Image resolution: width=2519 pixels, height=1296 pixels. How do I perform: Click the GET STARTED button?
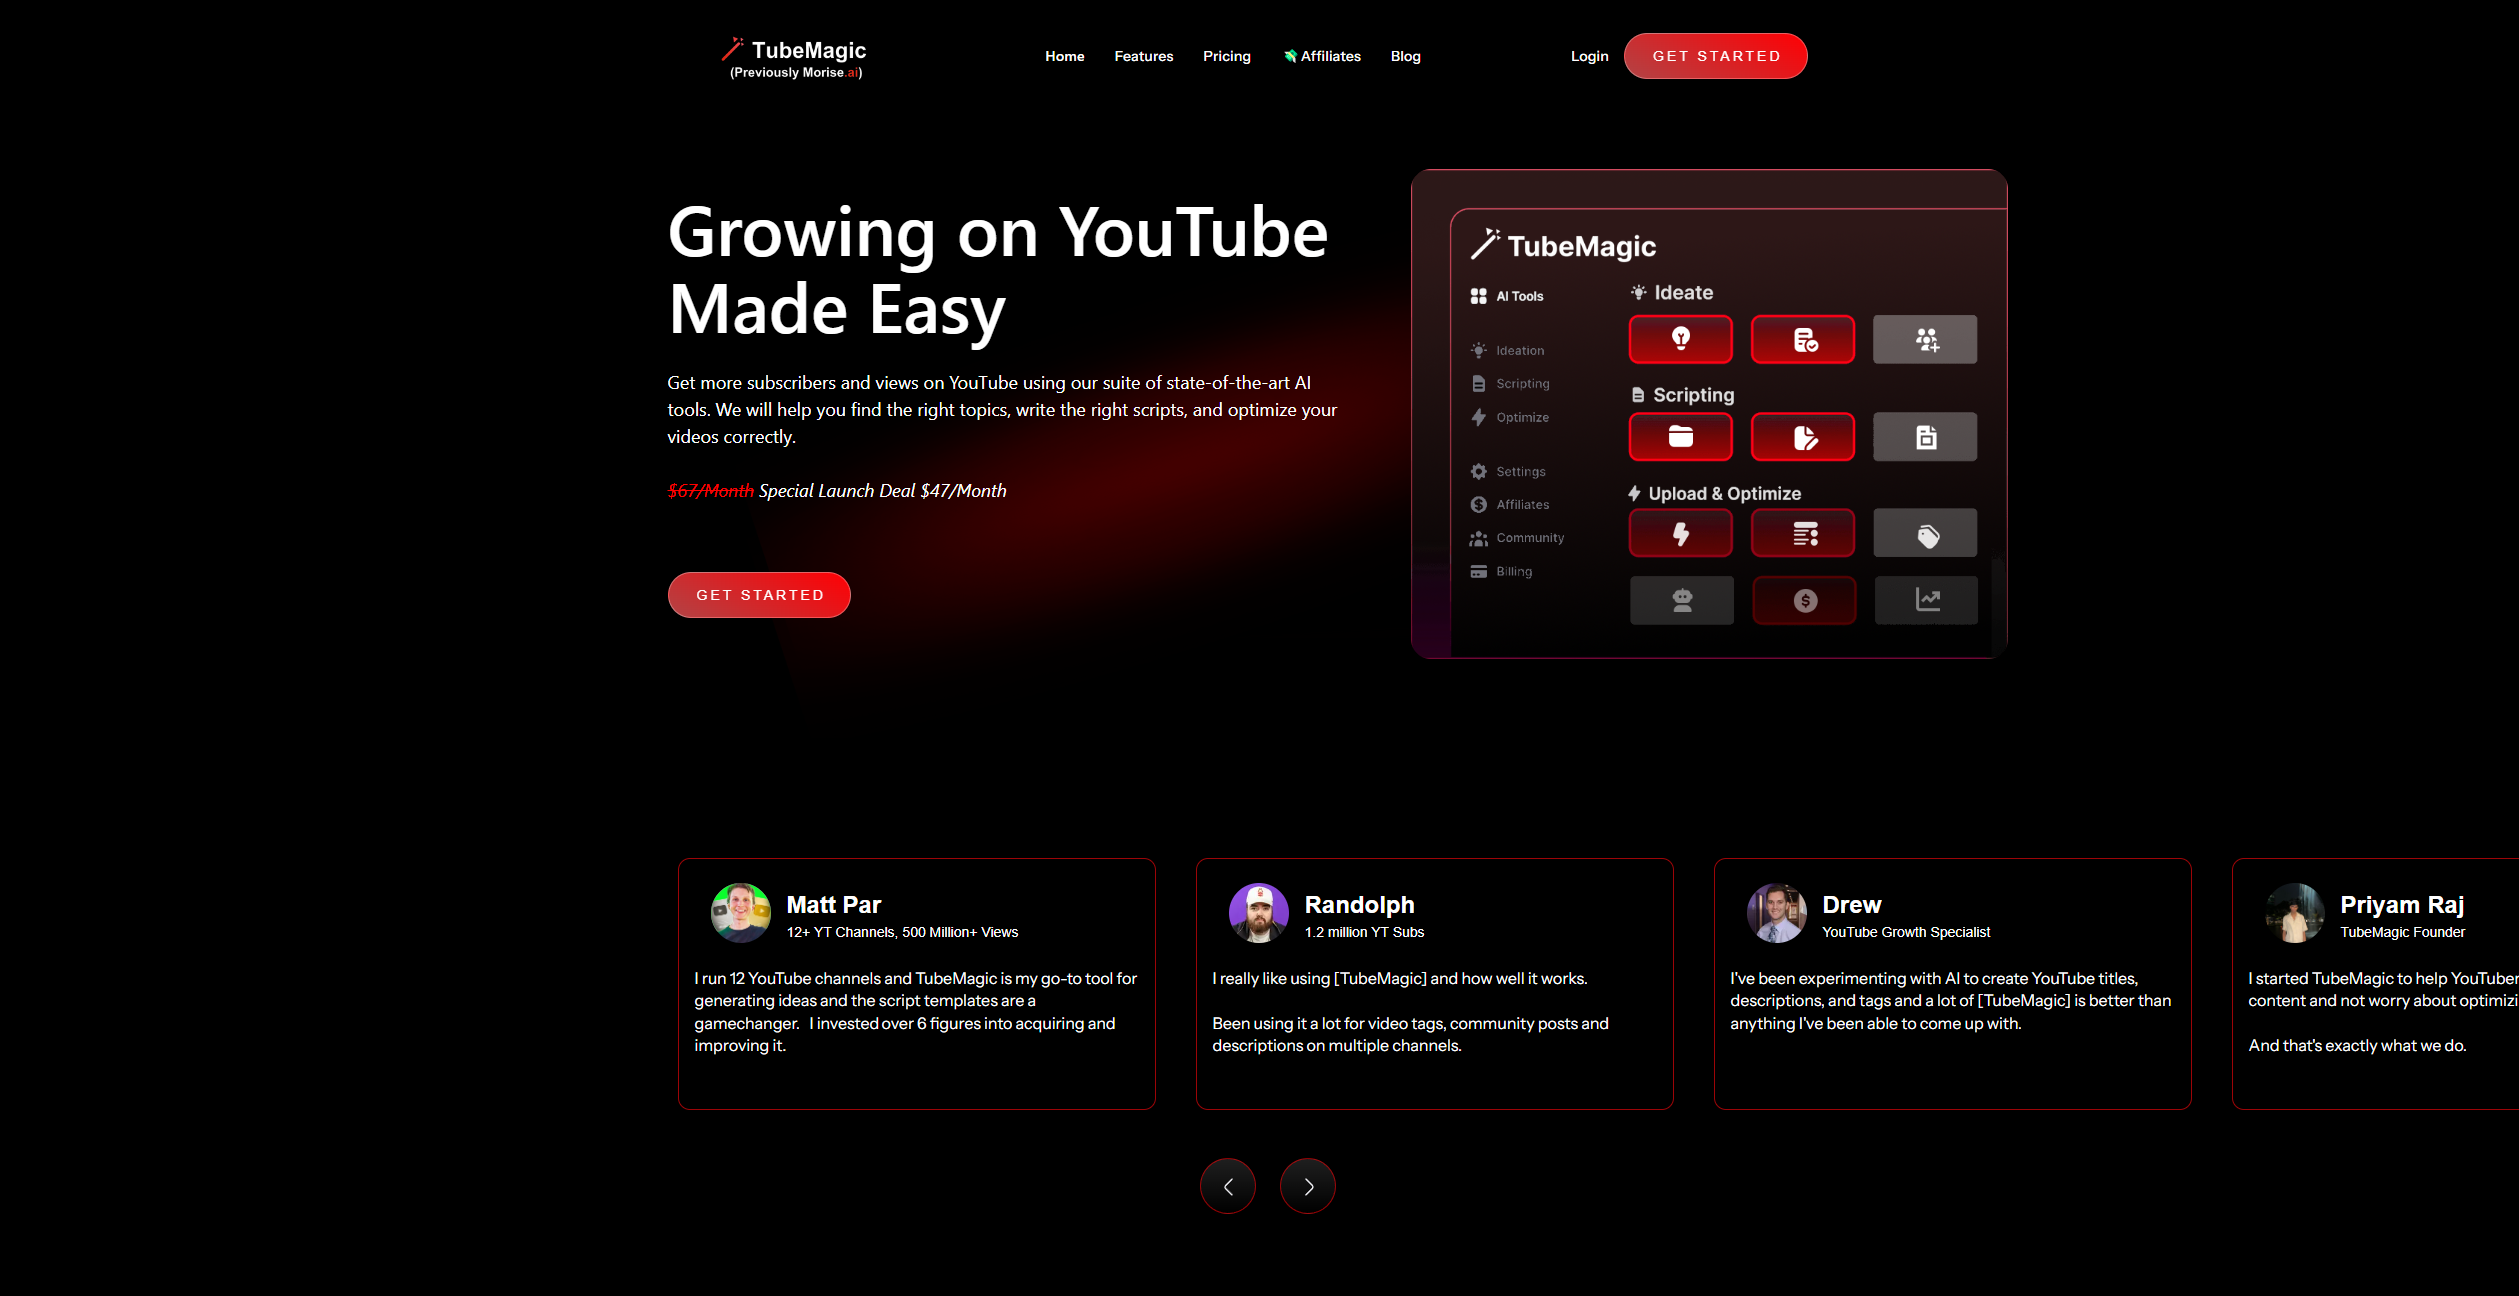(x=1717, y=55)
